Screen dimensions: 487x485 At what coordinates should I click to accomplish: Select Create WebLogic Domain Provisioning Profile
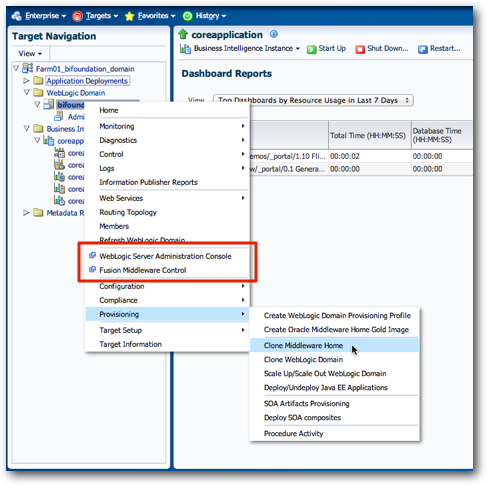[x=334, y=315]
